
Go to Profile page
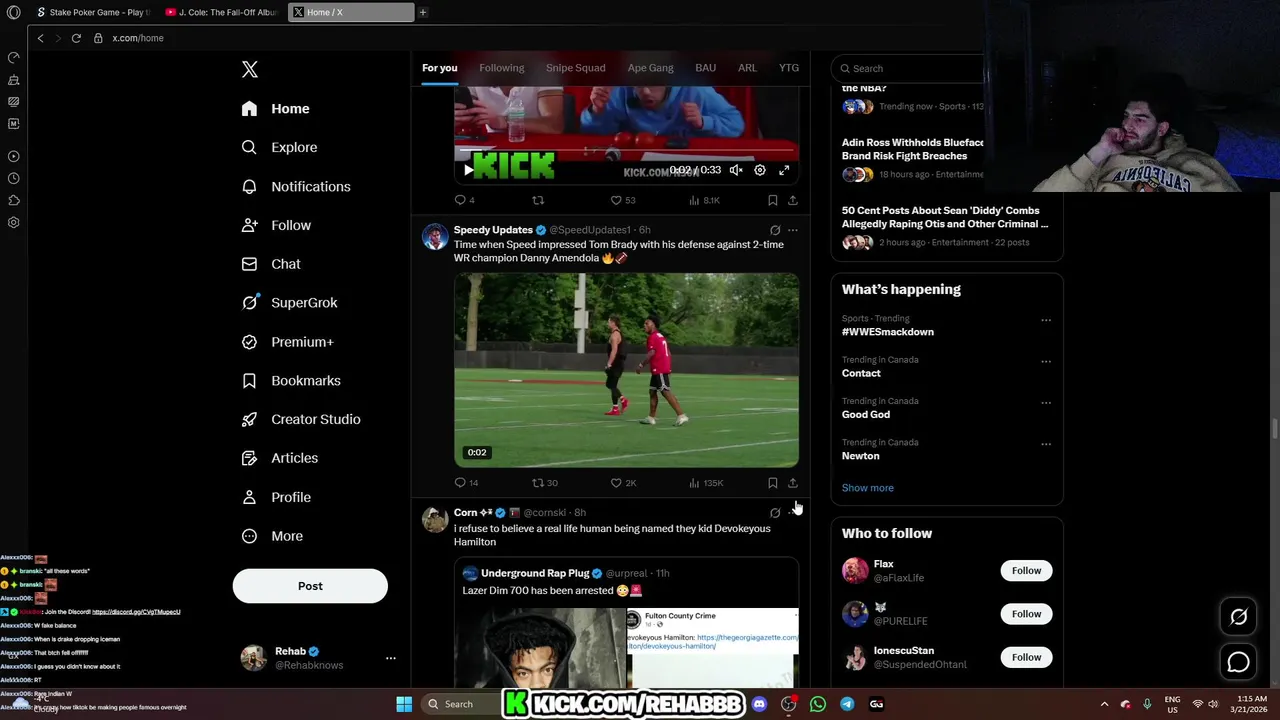click(277, 497)
